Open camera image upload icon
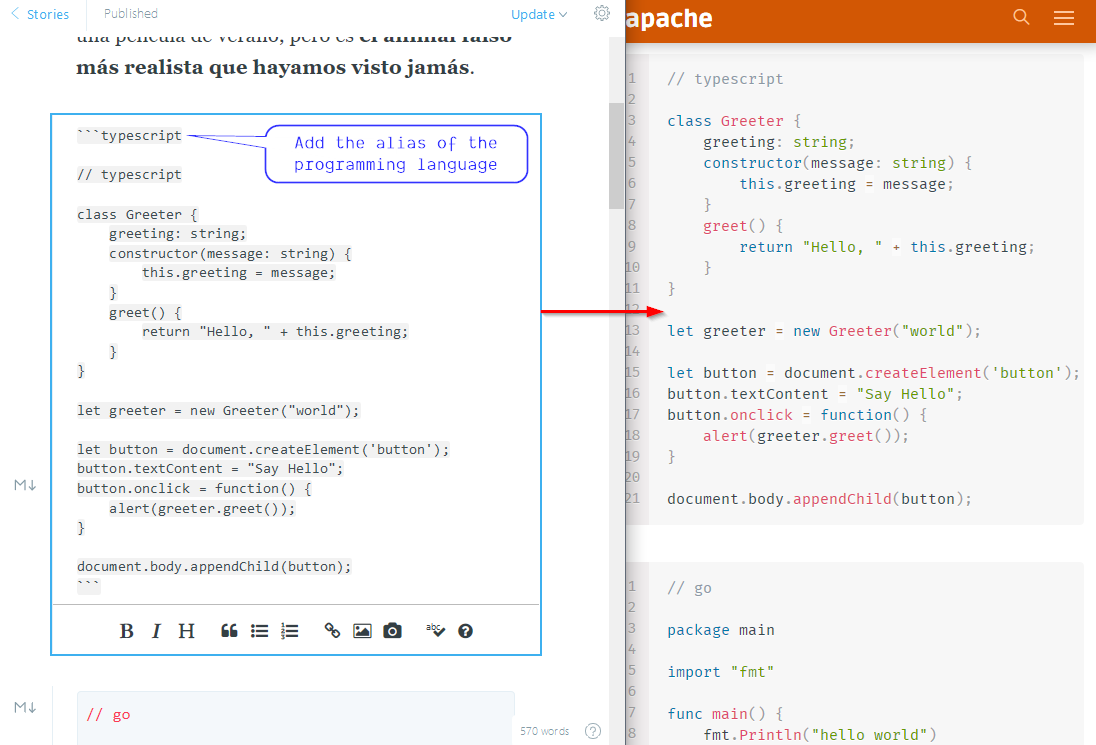This screenshot has height=745, width=1096. point(392,631)
